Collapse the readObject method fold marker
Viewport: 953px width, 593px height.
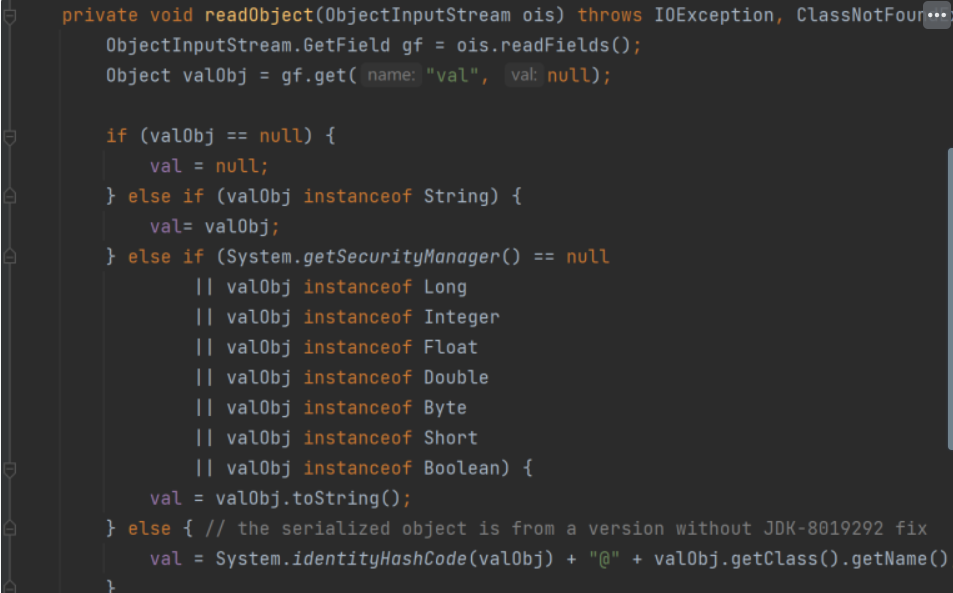10,16
